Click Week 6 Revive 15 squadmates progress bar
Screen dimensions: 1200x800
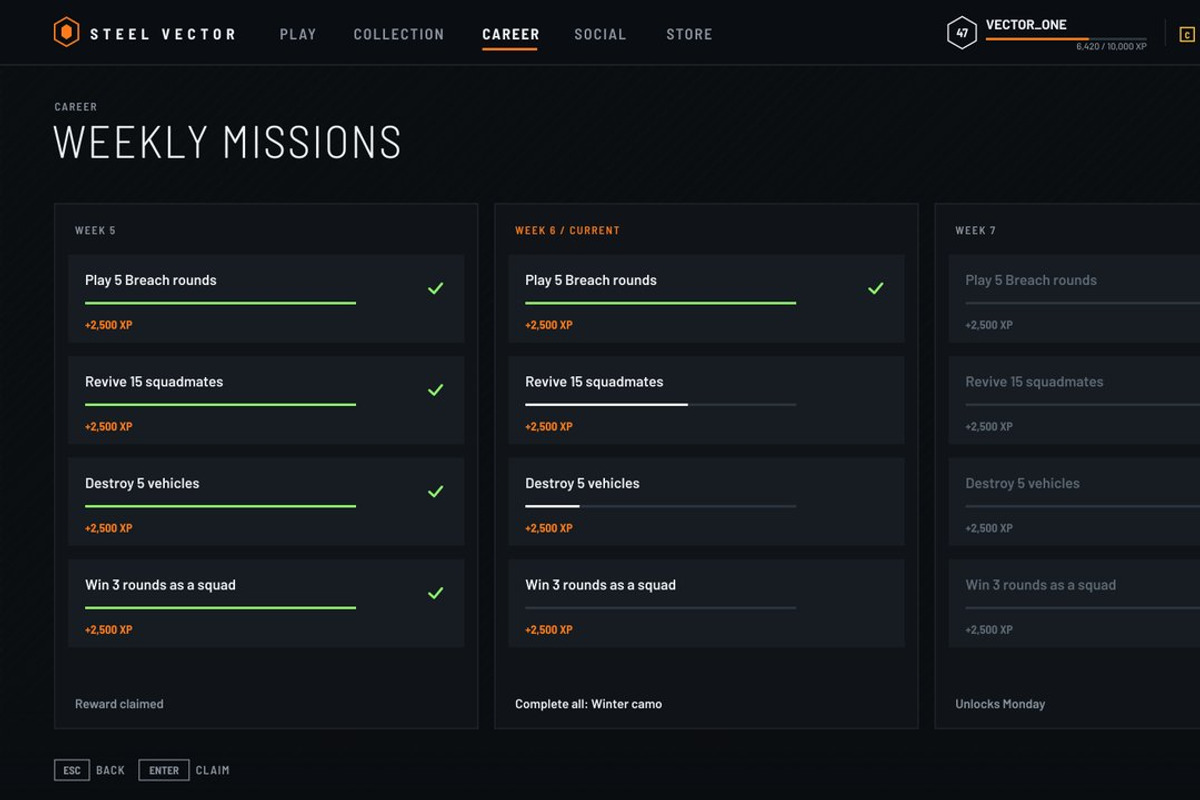pos(661,405)
